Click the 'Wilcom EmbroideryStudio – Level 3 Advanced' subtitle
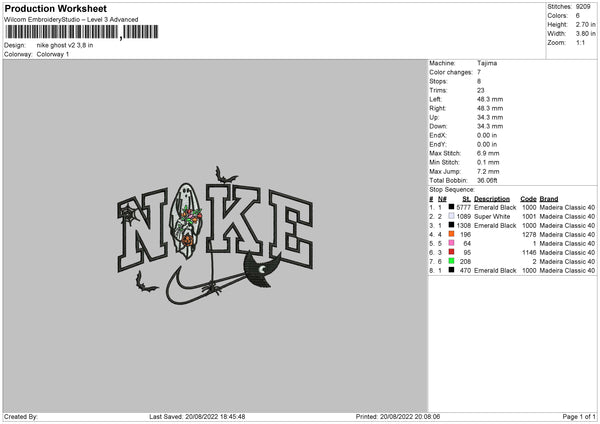Screen dimensions: 600x424 coord(71,20)
